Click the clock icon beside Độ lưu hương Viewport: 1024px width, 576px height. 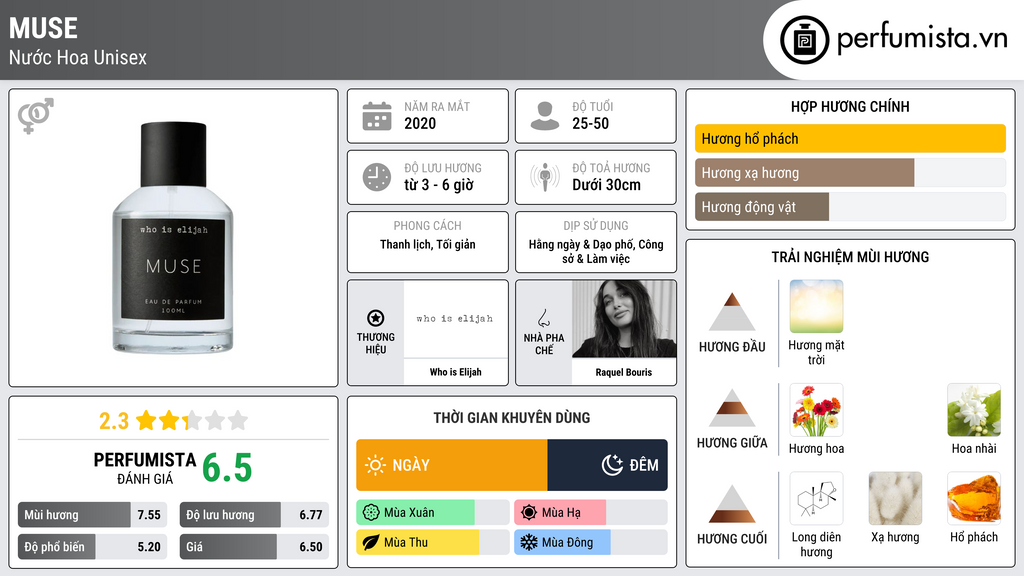click(x=377, y=177)
